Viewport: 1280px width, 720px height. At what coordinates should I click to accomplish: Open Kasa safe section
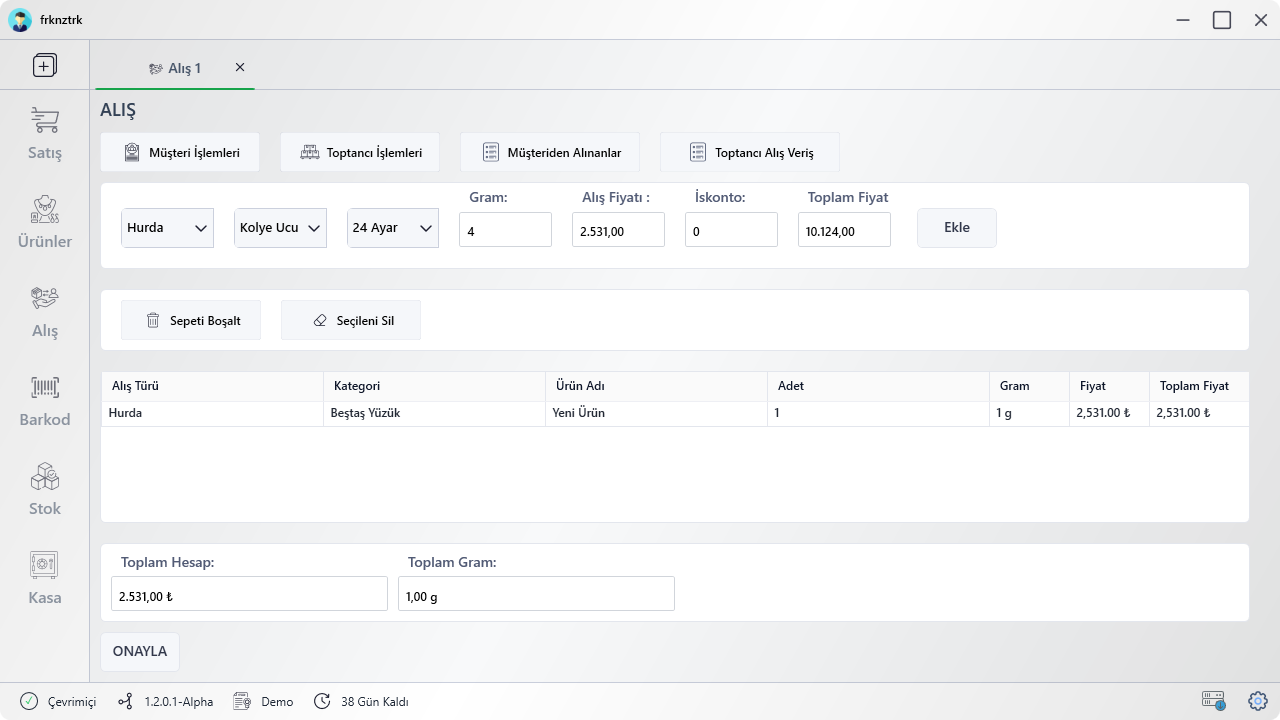pyautogui.click(x=44, y=578)
